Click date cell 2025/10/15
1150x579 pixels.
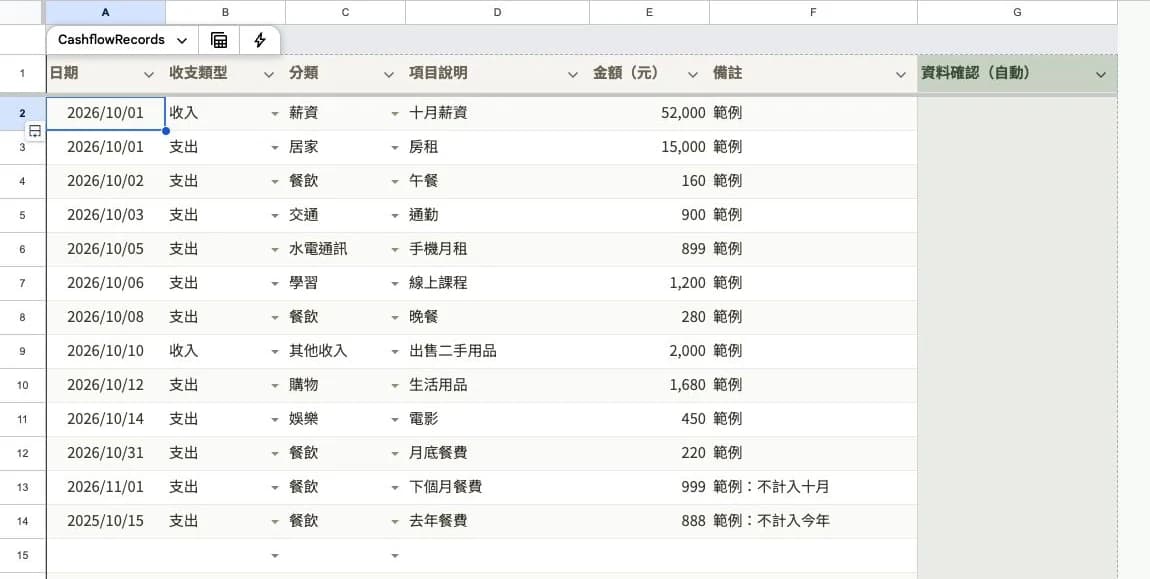[x=106, y=521]
